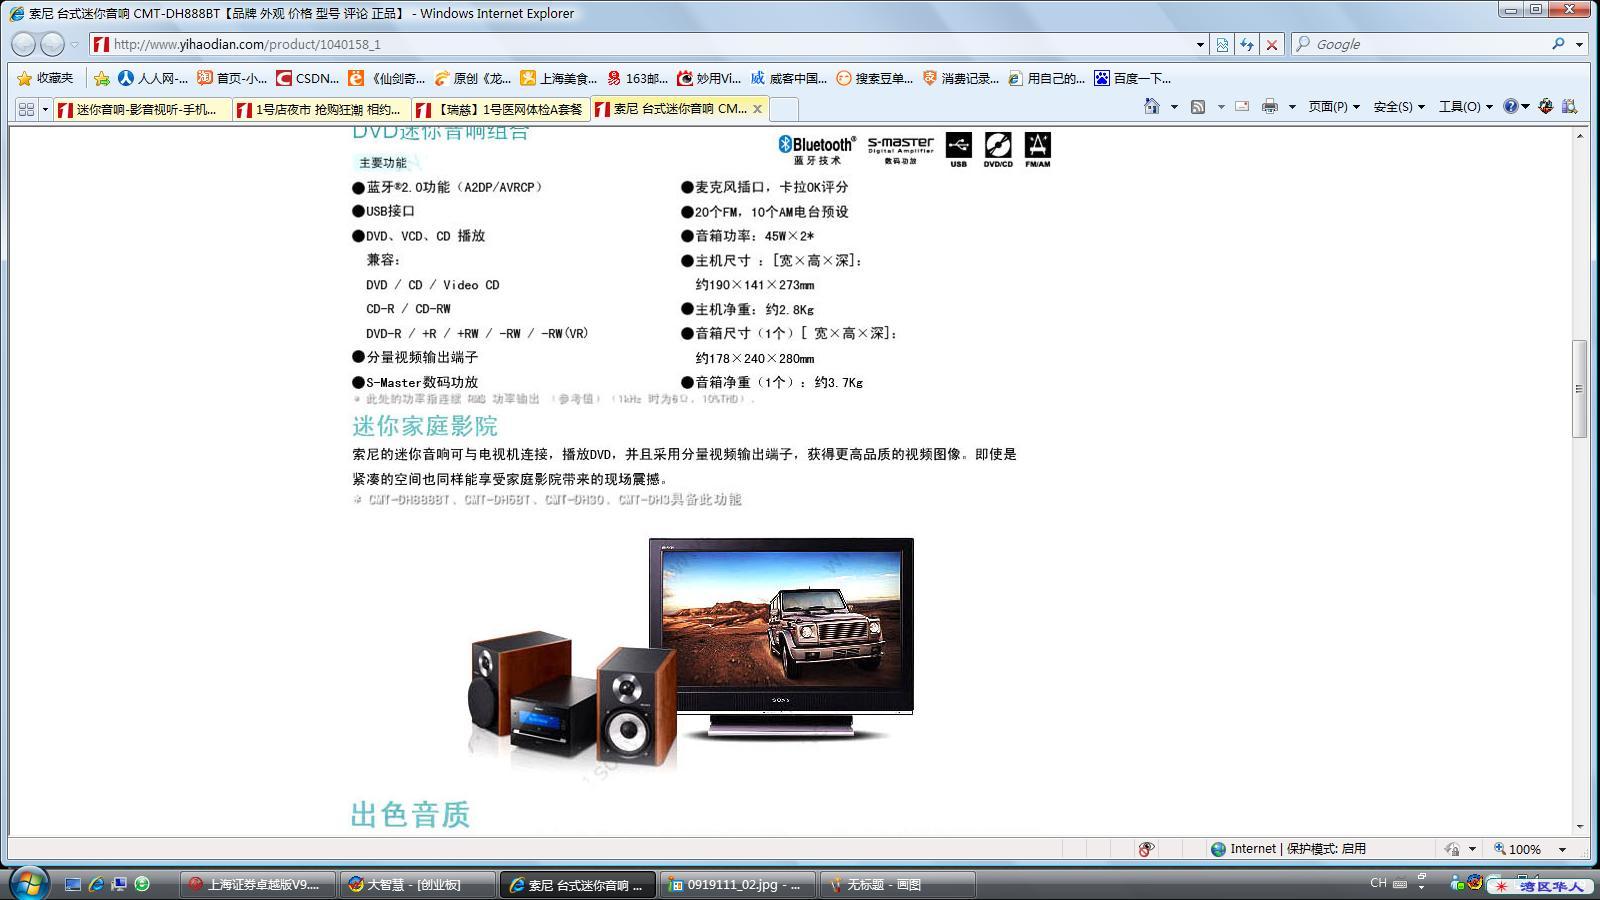Open the 原创《龙... bookmark

click(x=473, y=78)
